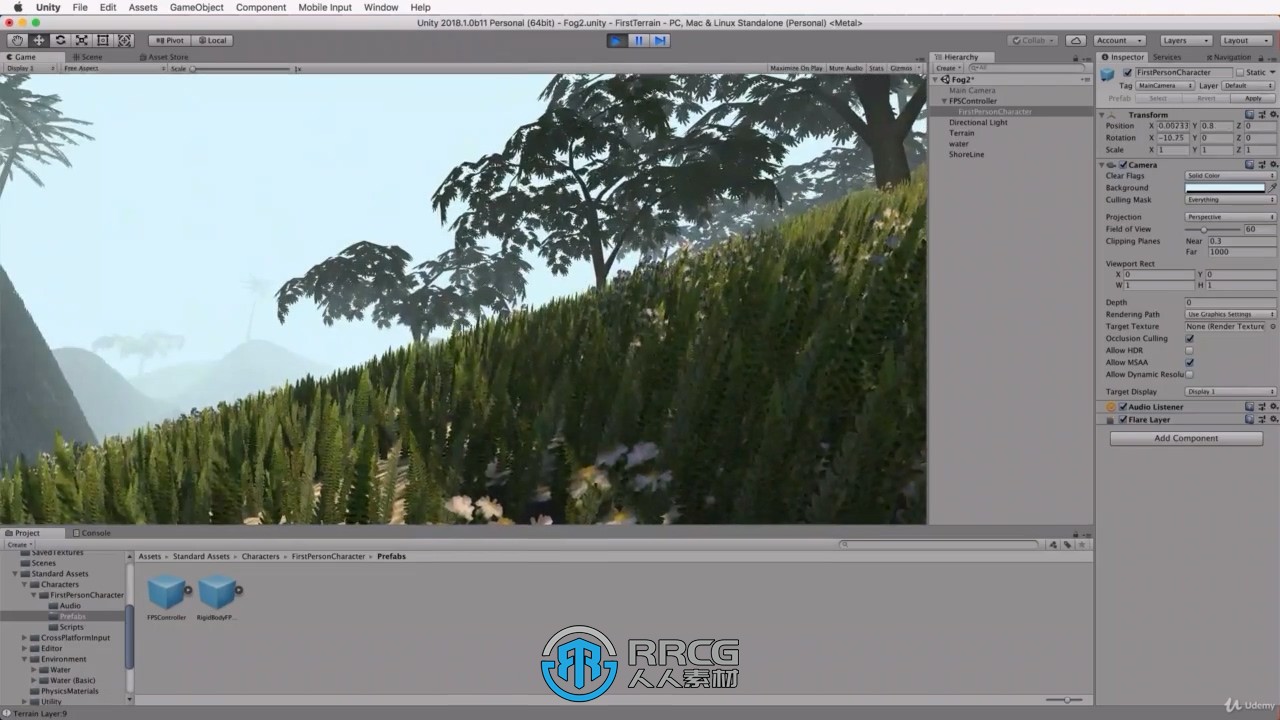This screenshot has width=1280, height=720.
Task: Select the combined Transform tool
Action: [125, 40]
